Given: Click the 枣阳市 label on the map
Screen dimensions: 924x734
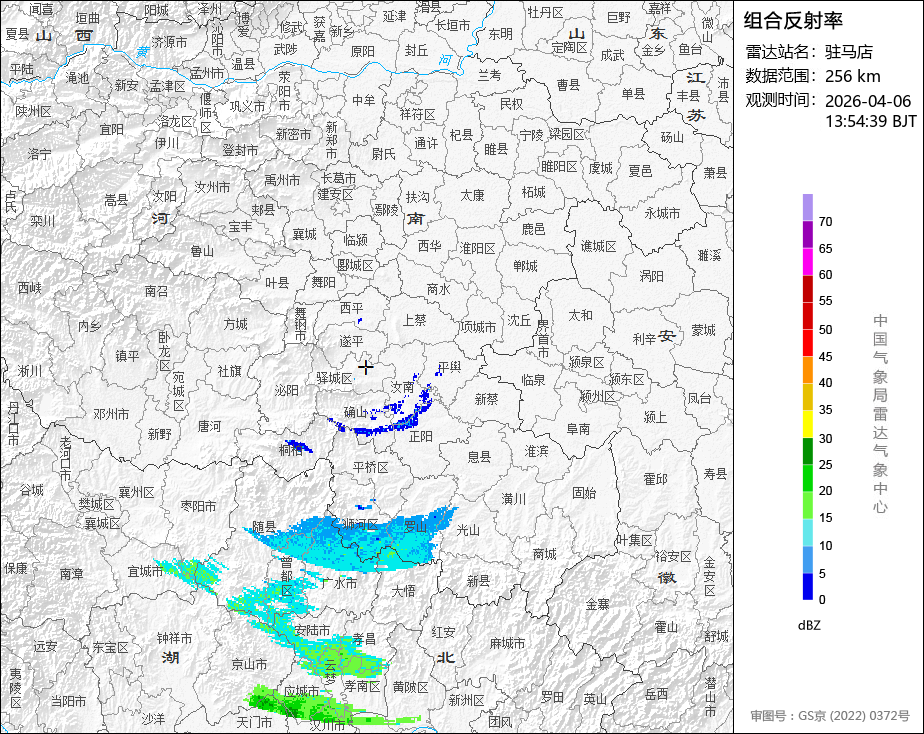Looking at the screenshot, I should (198, 506).
